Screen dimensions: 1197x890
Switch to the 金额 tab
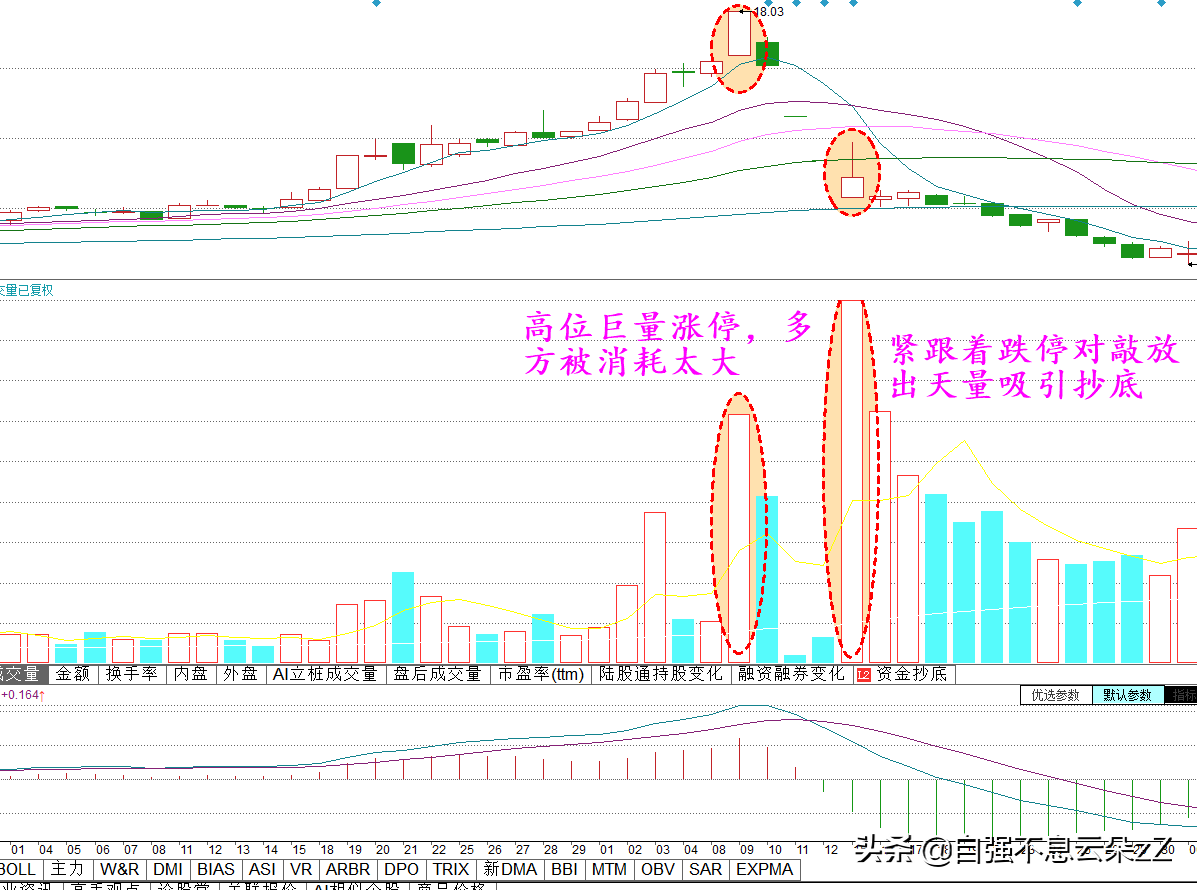coord(73,674)
